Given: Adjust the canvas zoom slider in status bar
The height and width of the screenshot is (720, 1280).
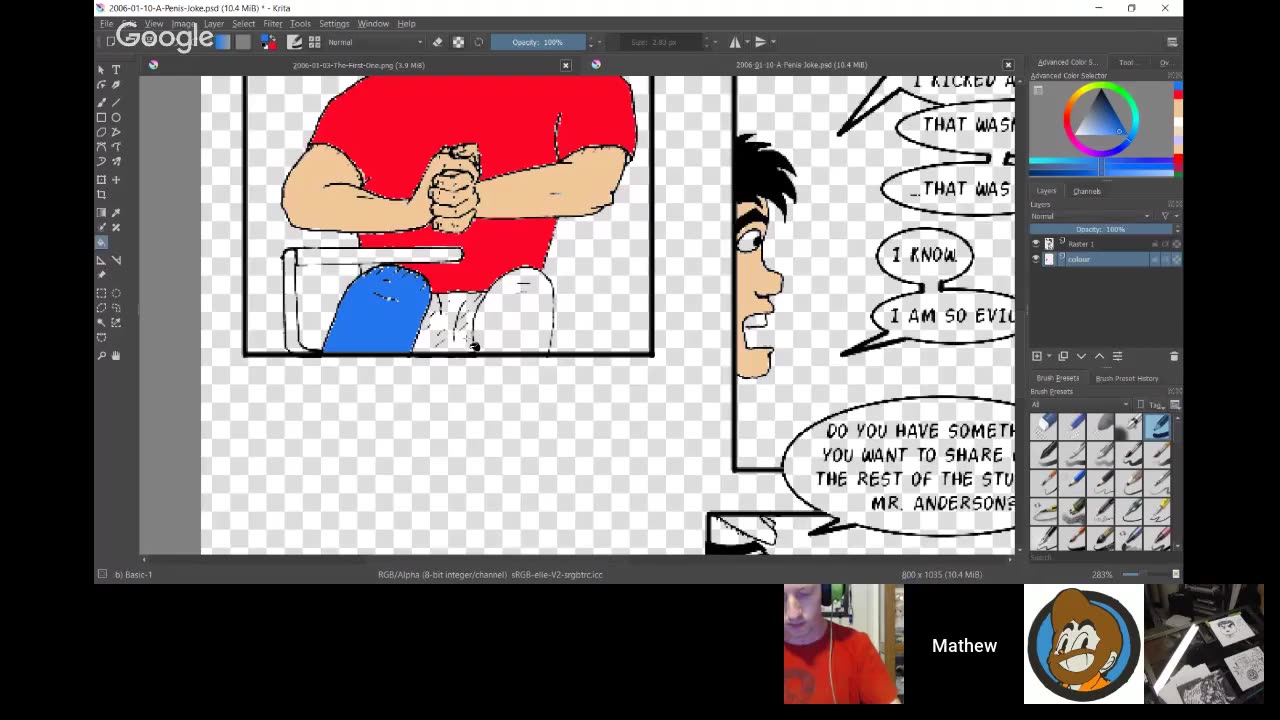Looking at the screenshot, I should [x=1144, y=574].
